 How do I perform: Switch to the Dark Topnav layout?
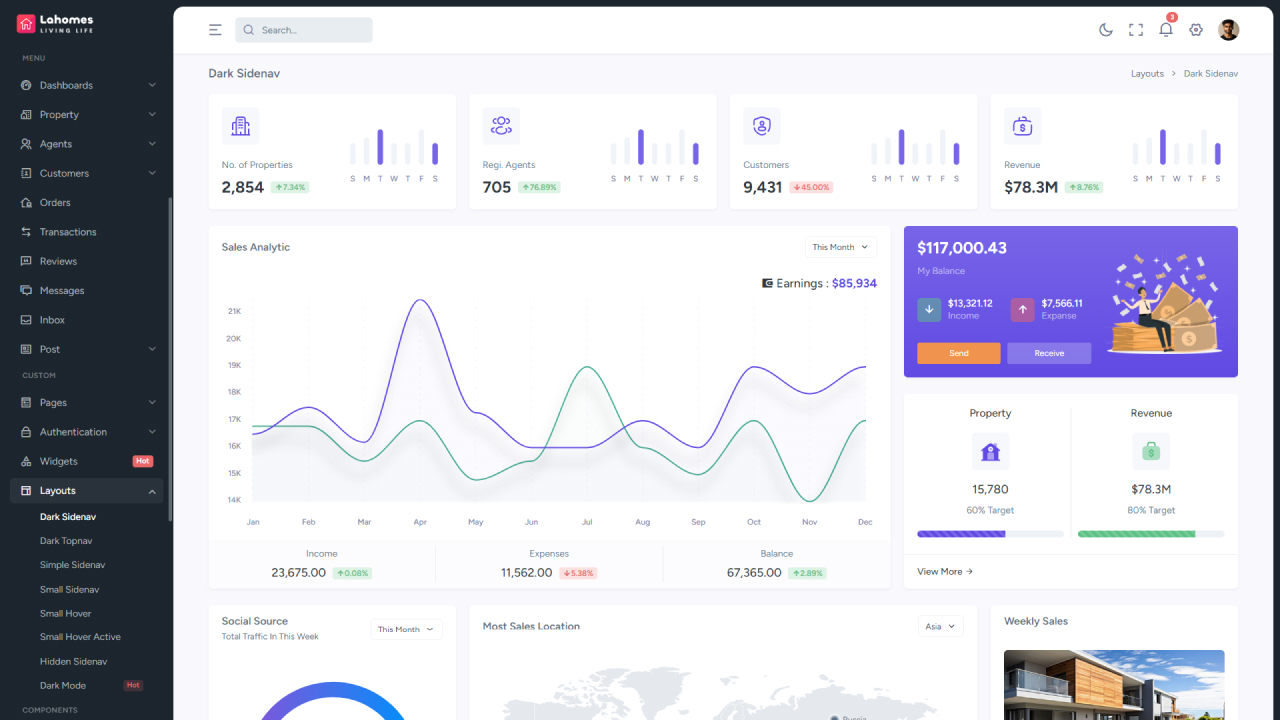point(68,540)
